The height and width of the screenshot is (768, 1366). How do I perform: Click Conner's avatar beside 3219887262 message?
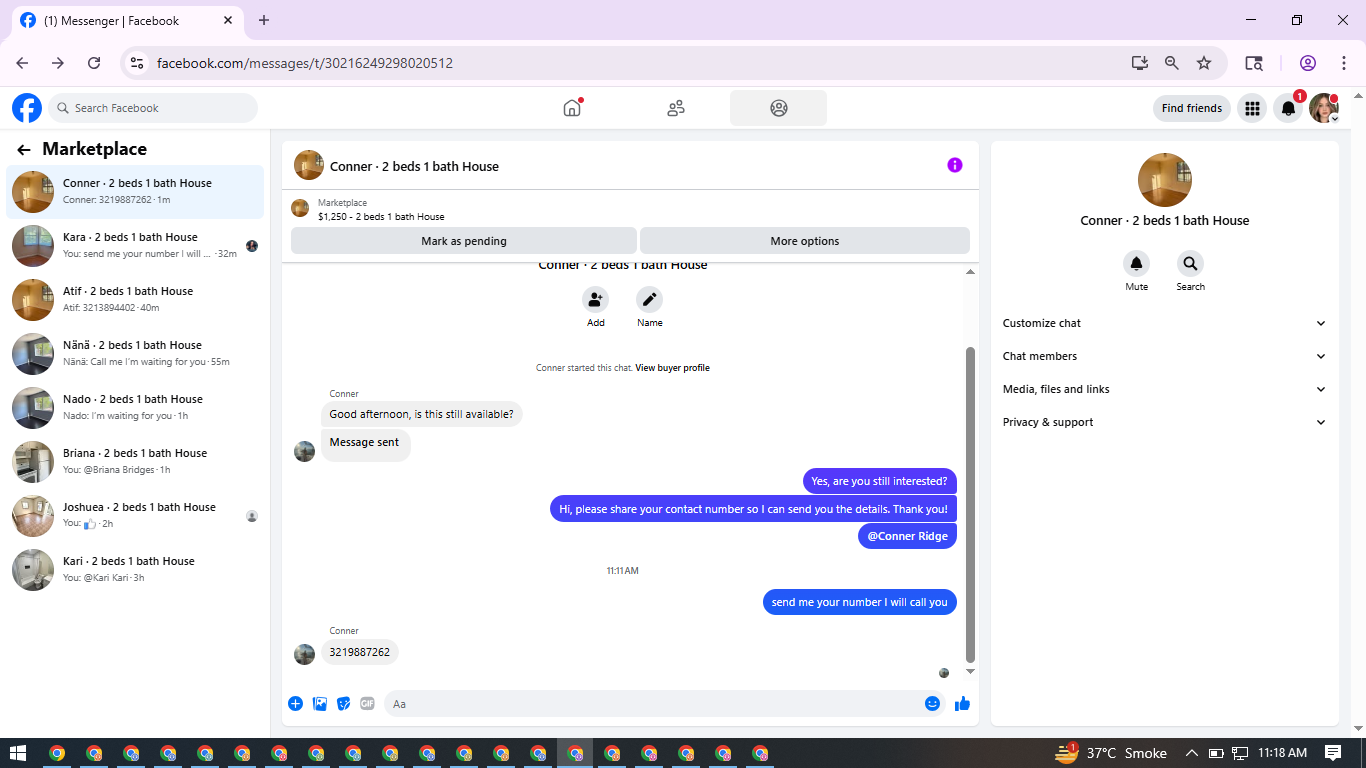(305, 654)
